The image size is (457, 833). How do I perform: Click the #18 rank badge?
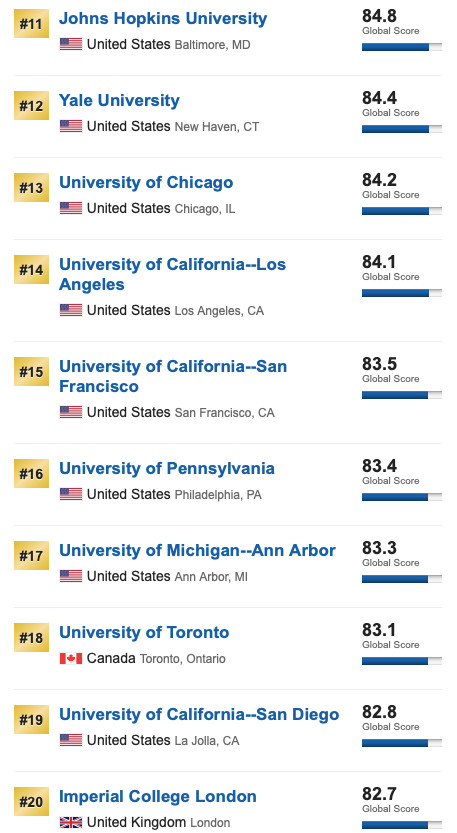[31, 638]
